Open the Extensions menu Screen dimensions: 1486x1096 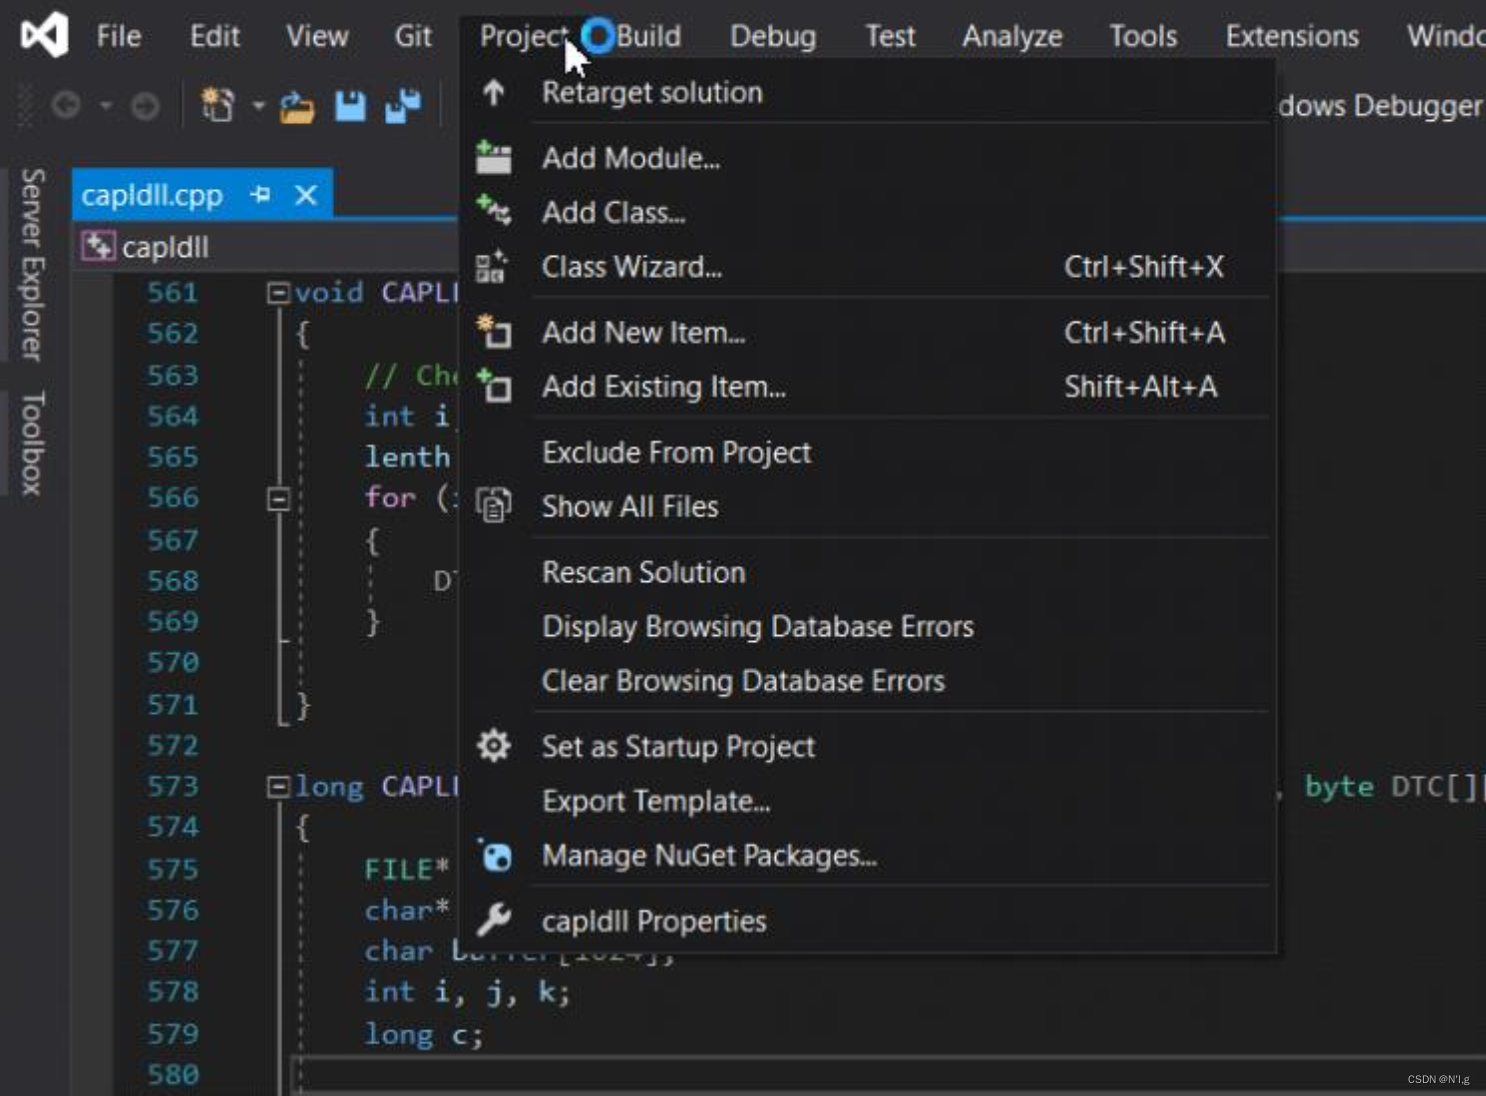click(1292, 36)
